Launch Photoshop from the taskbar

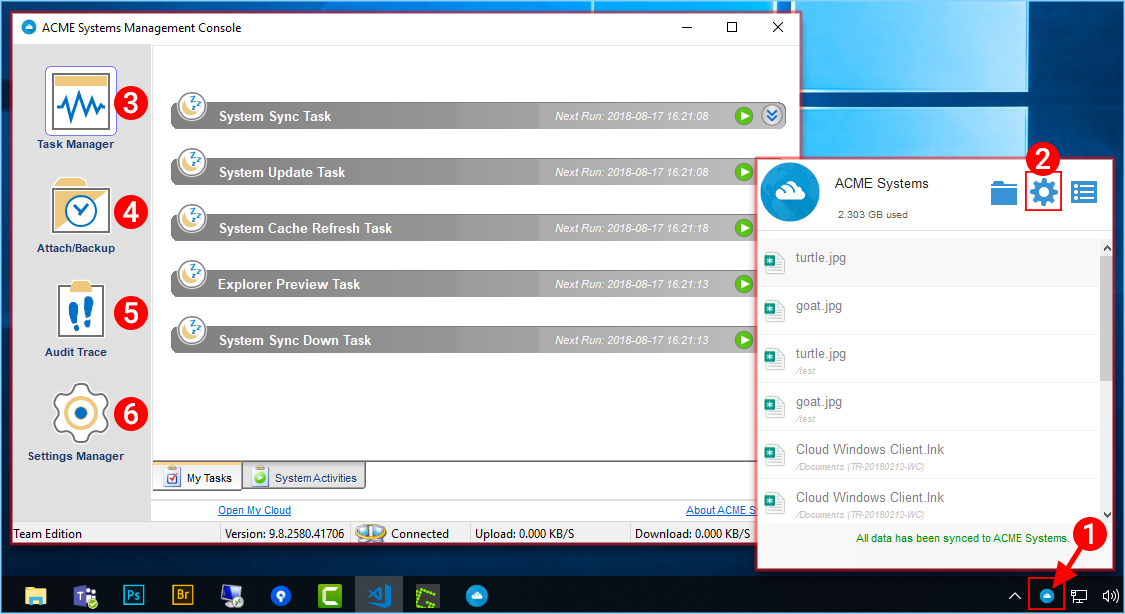pyautogui.click(x=133, y=595)
